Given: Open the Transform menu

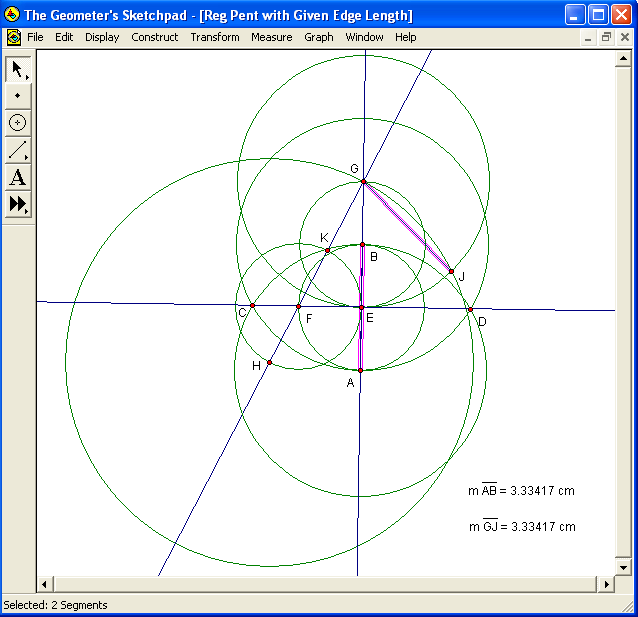Looking at the screenshot, I should coord(215,37).
